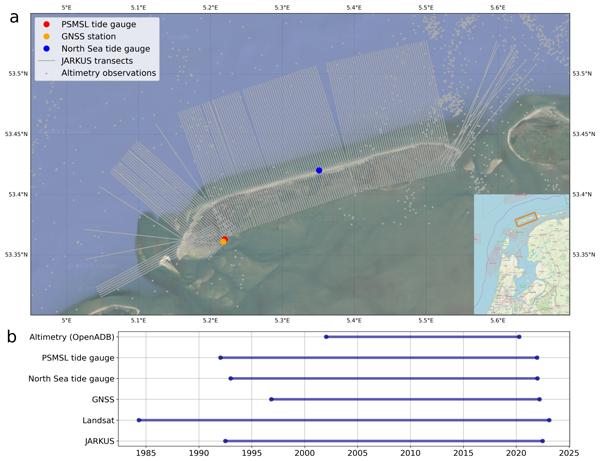Click the 2025 tick label on the time axis
The width and height of the screenshot is (600, 461).
[568, 453]
